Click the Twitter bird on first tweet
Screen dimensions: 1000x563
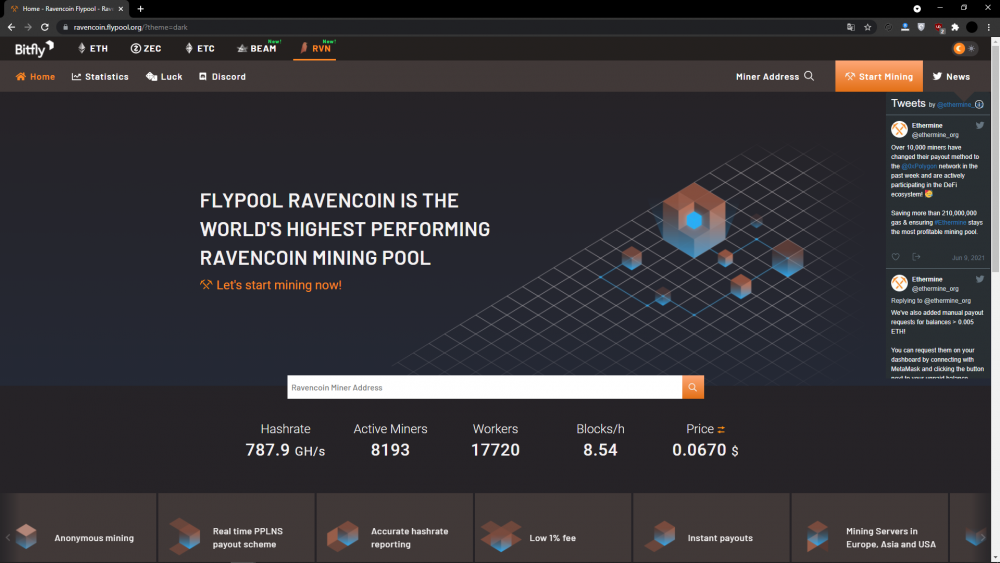click(x=980, y=126)
